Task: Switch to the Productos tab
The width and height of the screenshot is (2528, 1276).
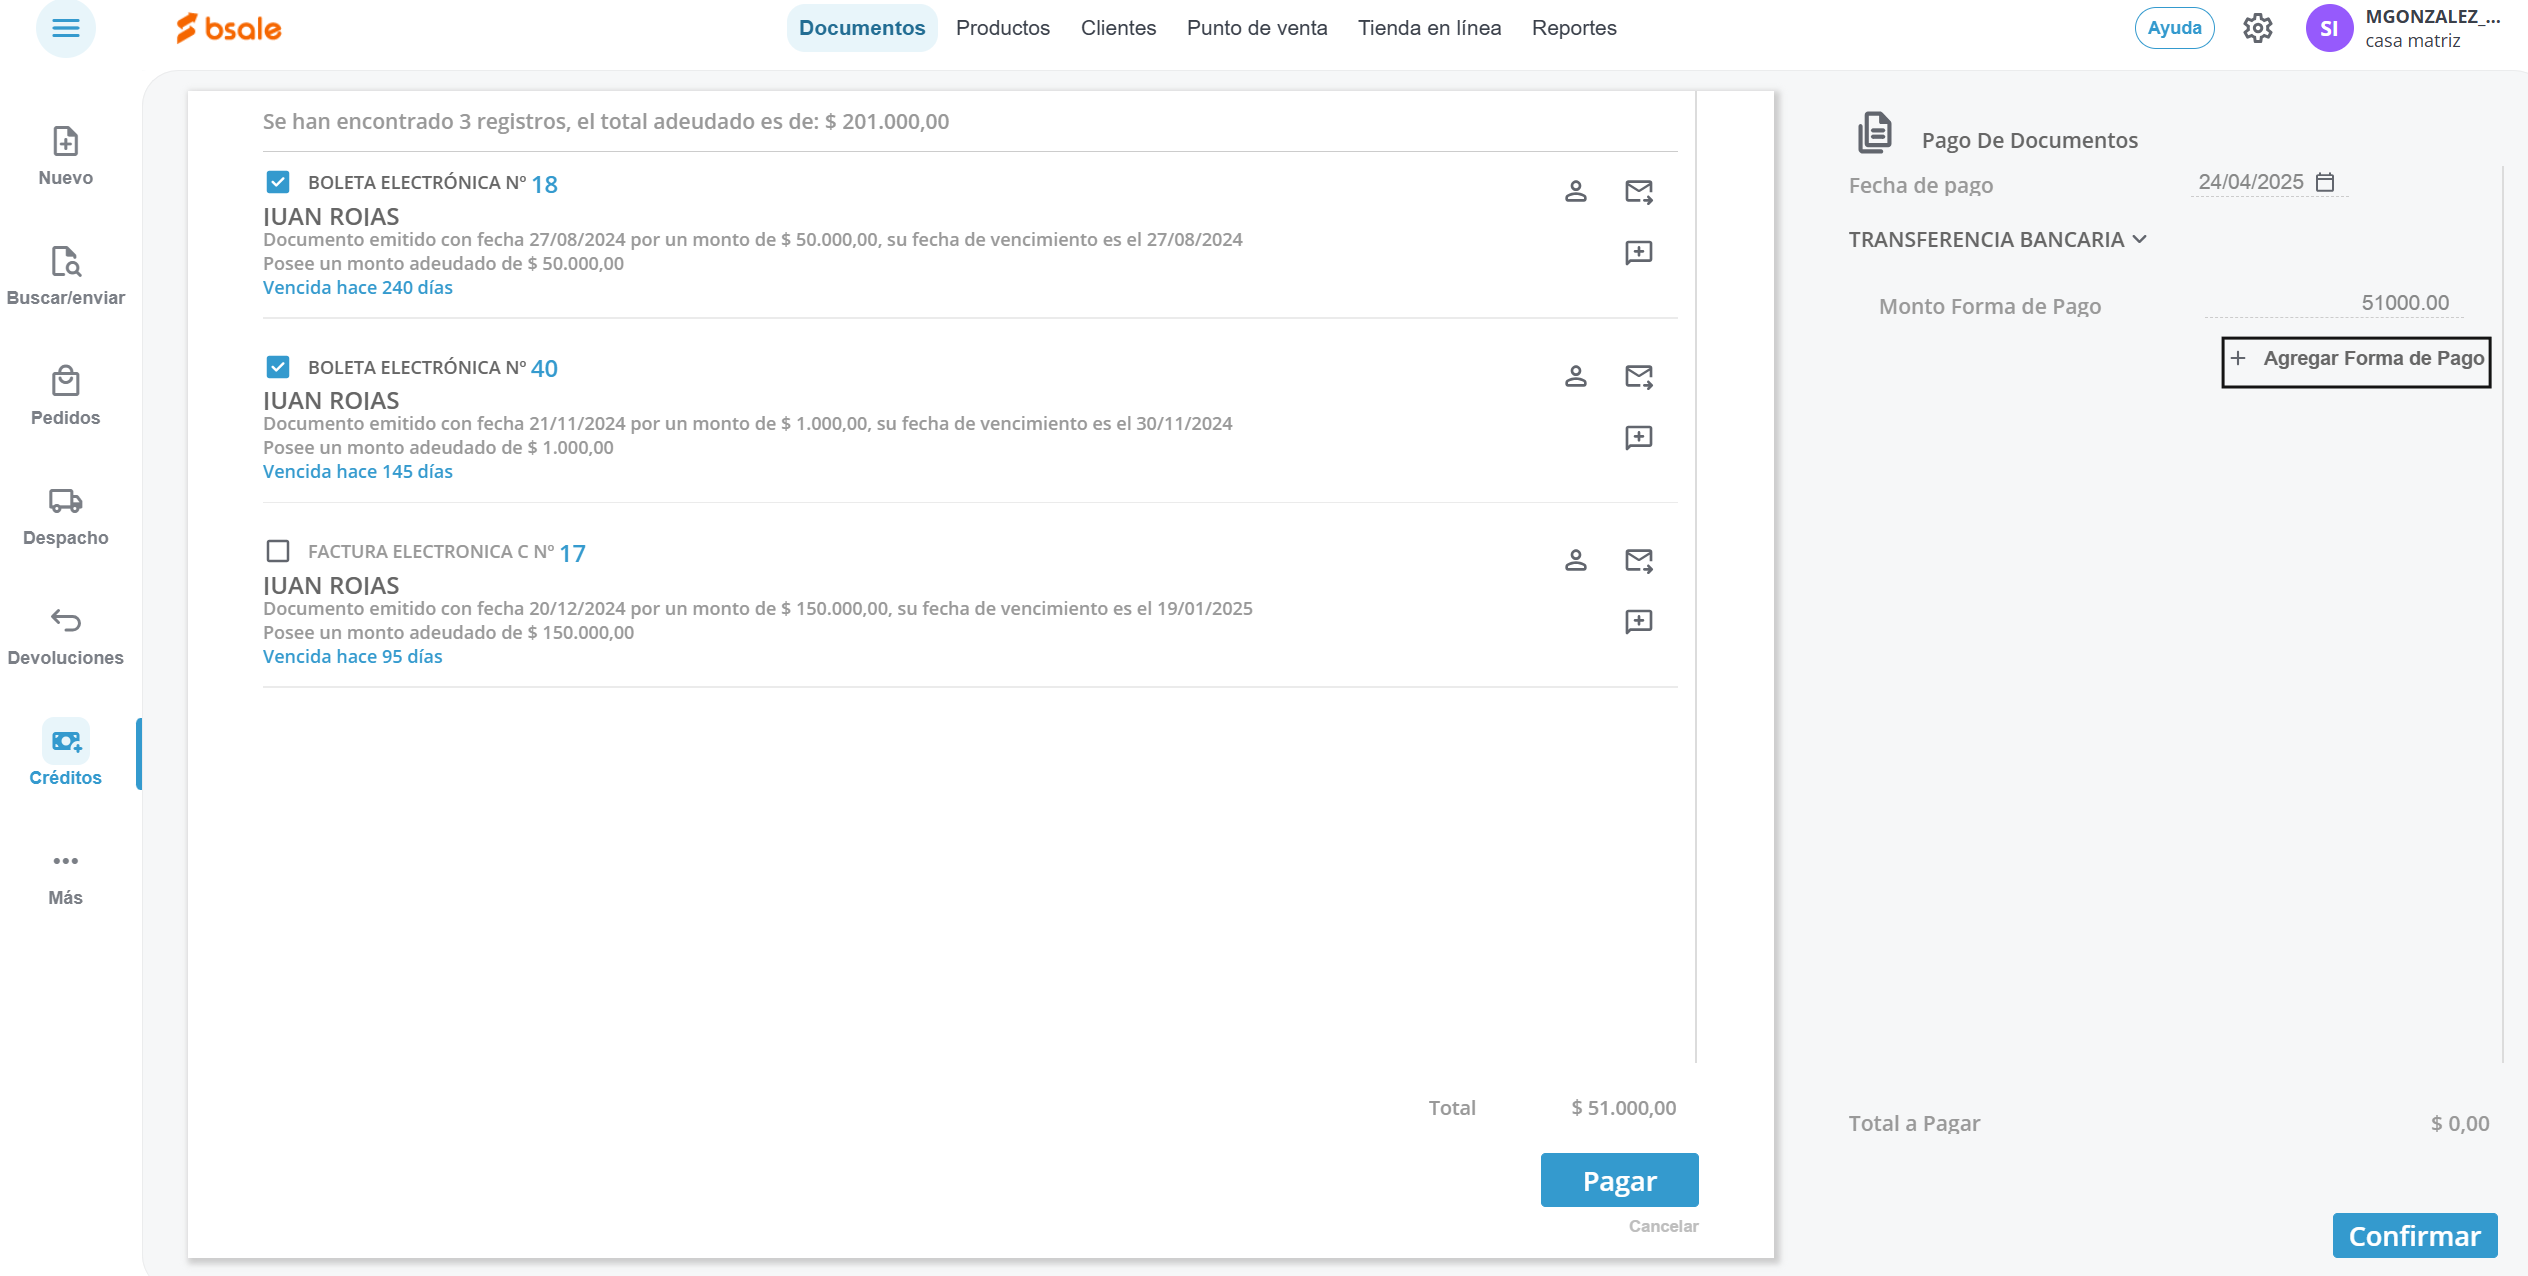Action: [x=1002, y=28]
